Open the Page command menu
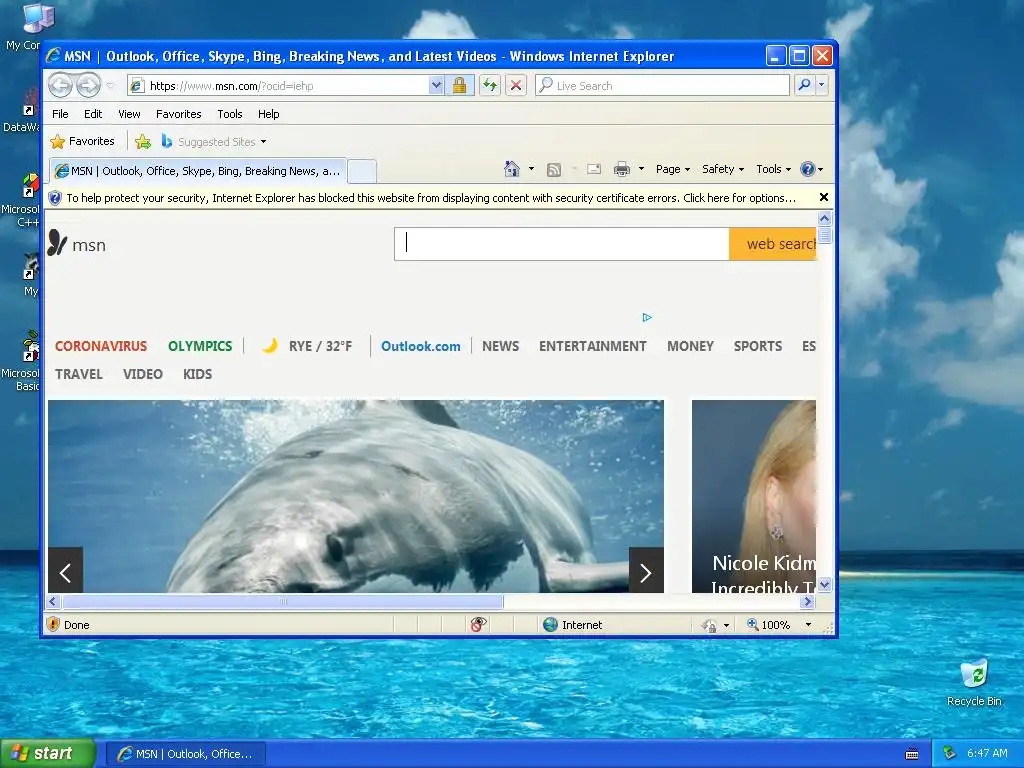 click(673, 169)
